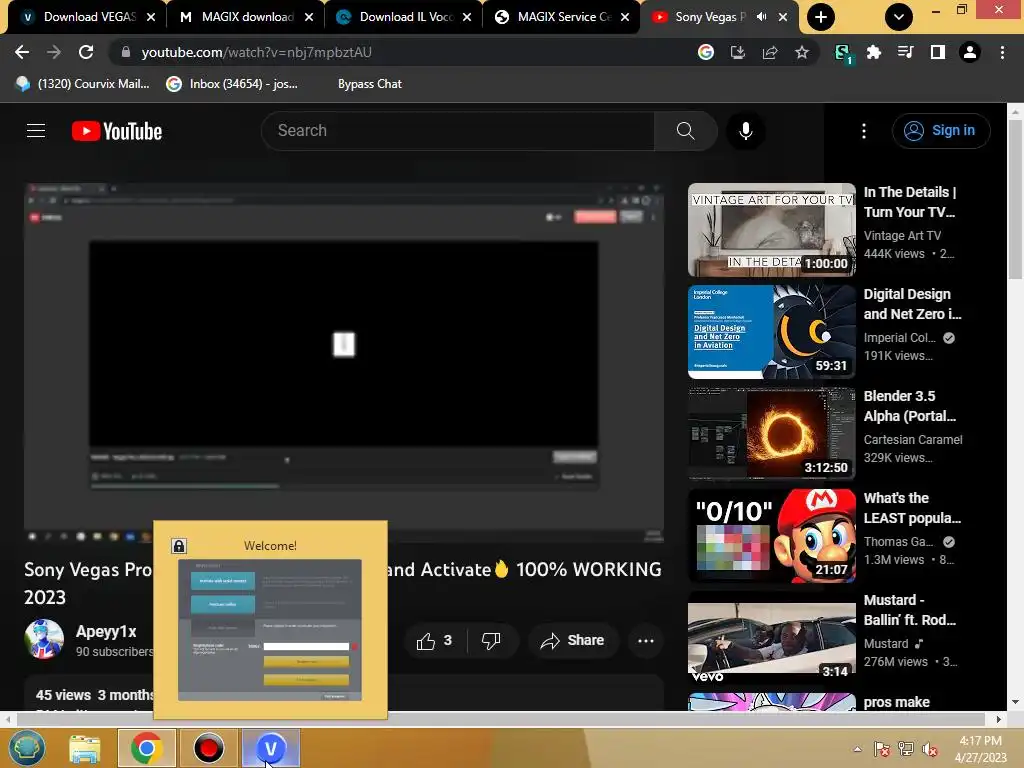Screen dimensions: 1024x768
Task: Close the MAGIX download tab
Action: [x=309, y=17]
